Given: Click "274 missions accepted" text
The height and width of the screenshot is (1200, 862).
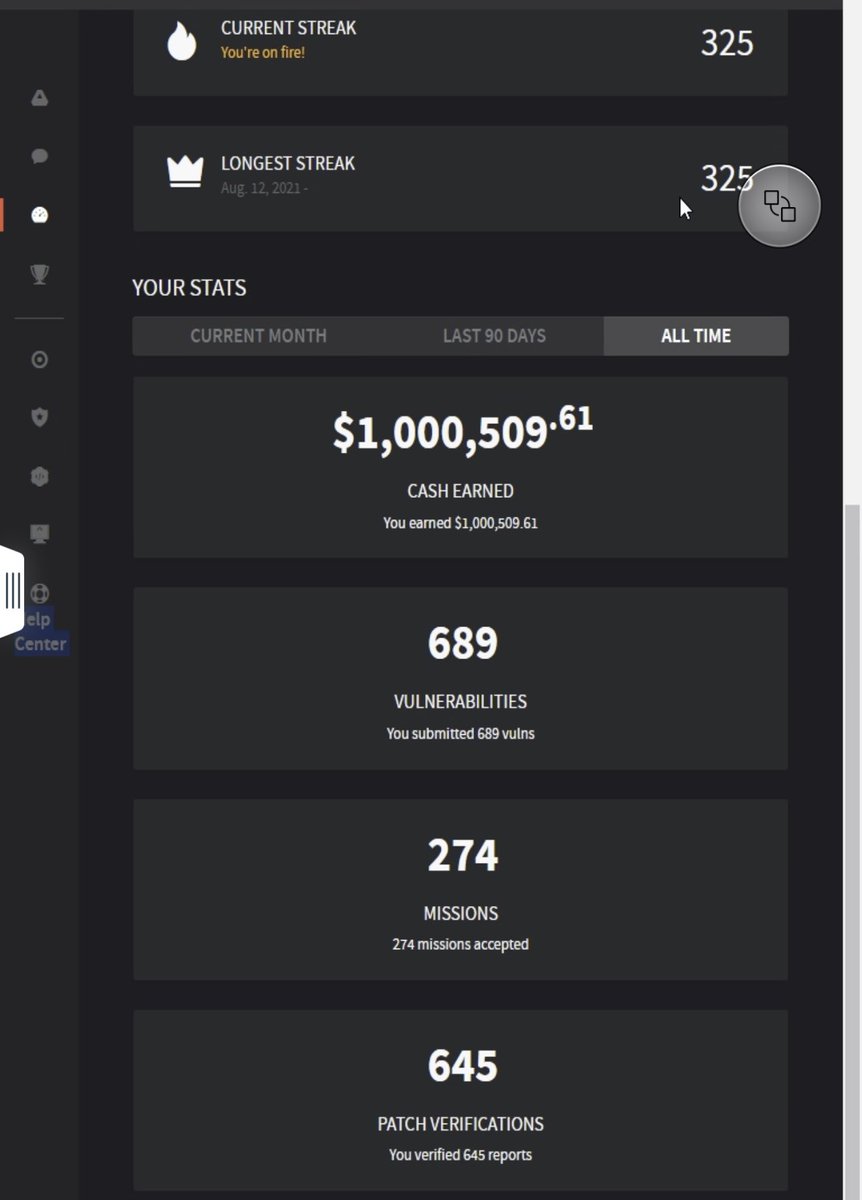Looking at the screenshot, I should coord(460,944).
